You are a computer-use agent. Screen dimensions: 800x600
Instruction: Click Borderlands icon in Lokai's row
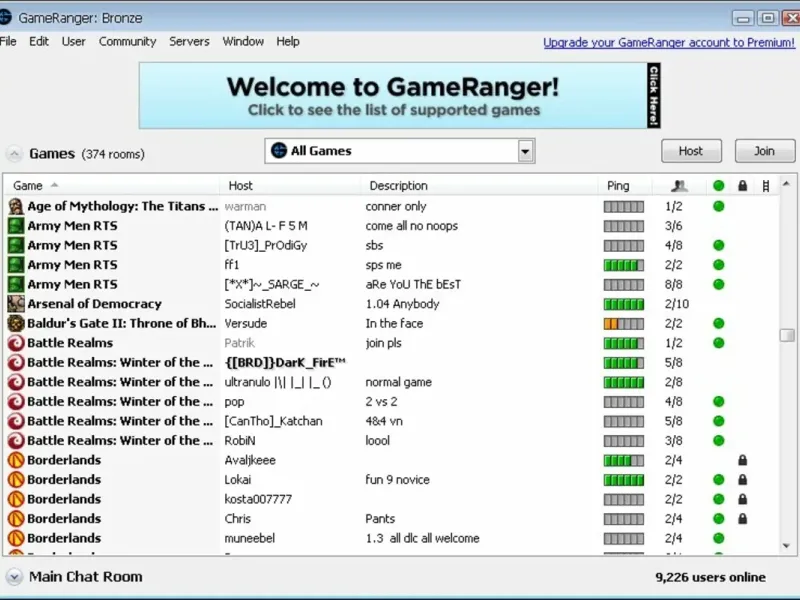coord(16,480)
